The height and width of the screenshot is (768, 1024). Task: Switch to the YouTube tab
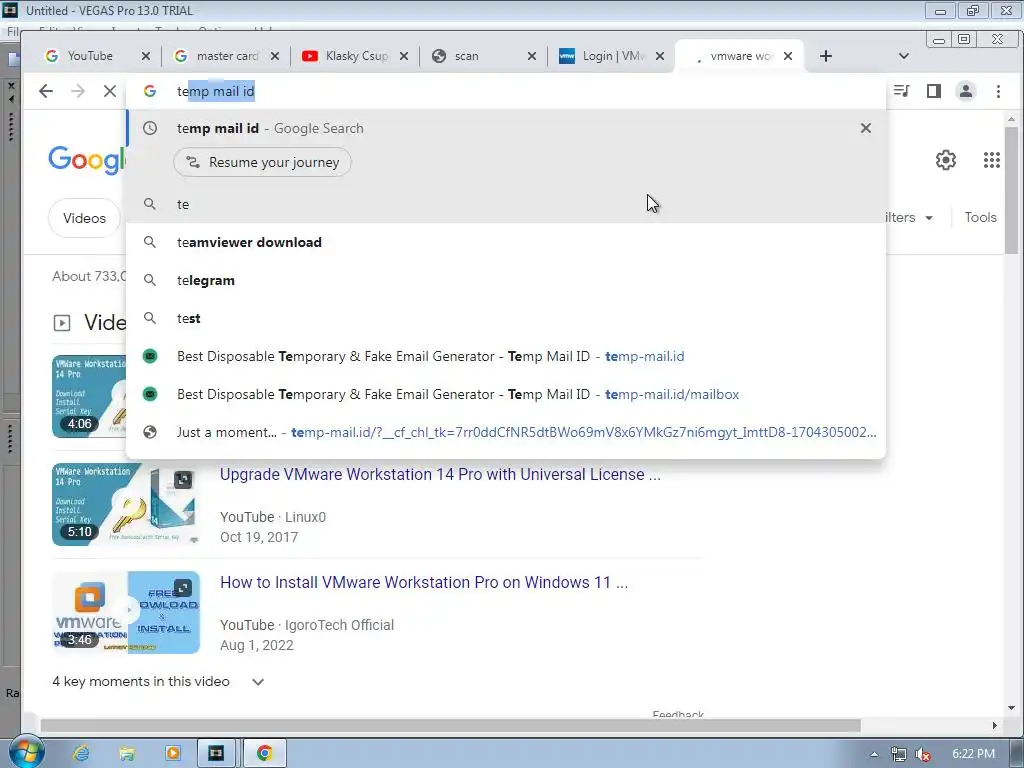90,56
